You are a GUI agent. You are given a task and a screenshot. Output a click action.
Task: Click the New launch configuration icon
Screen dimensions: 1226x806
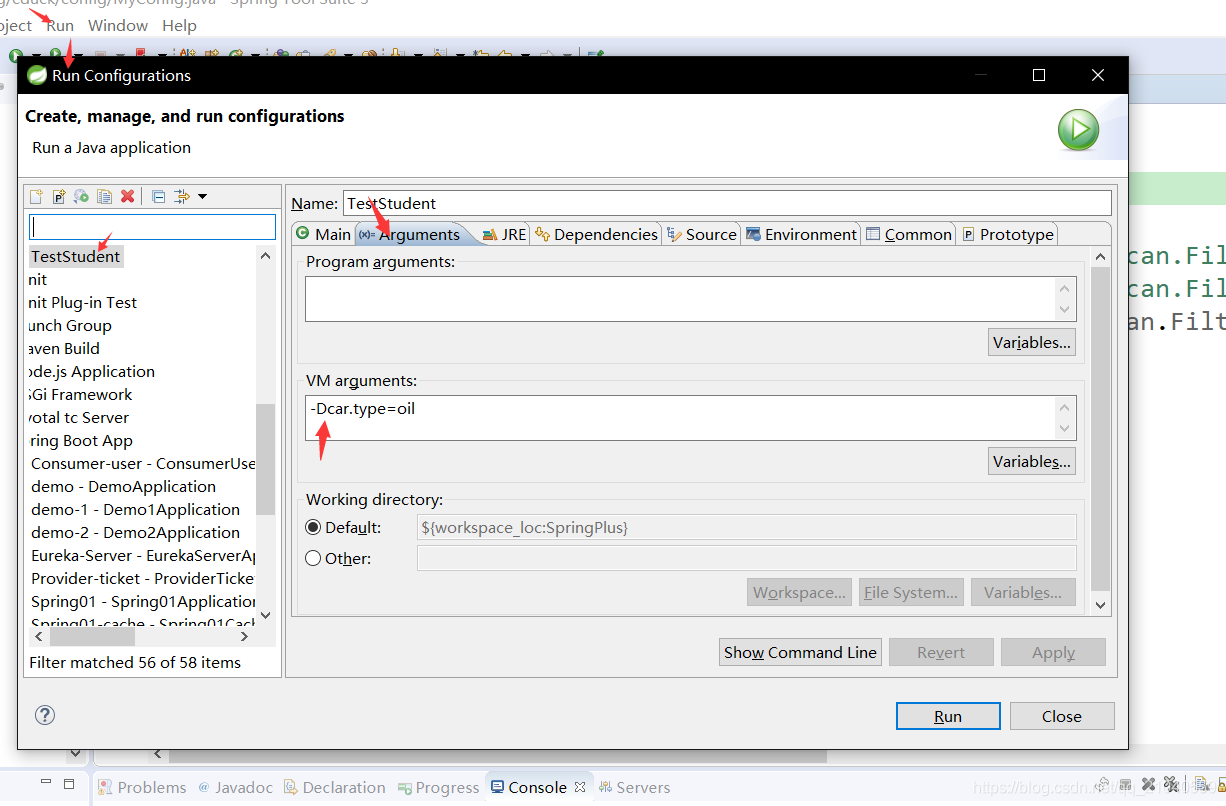pyautogui.click(x=36, y=196)
